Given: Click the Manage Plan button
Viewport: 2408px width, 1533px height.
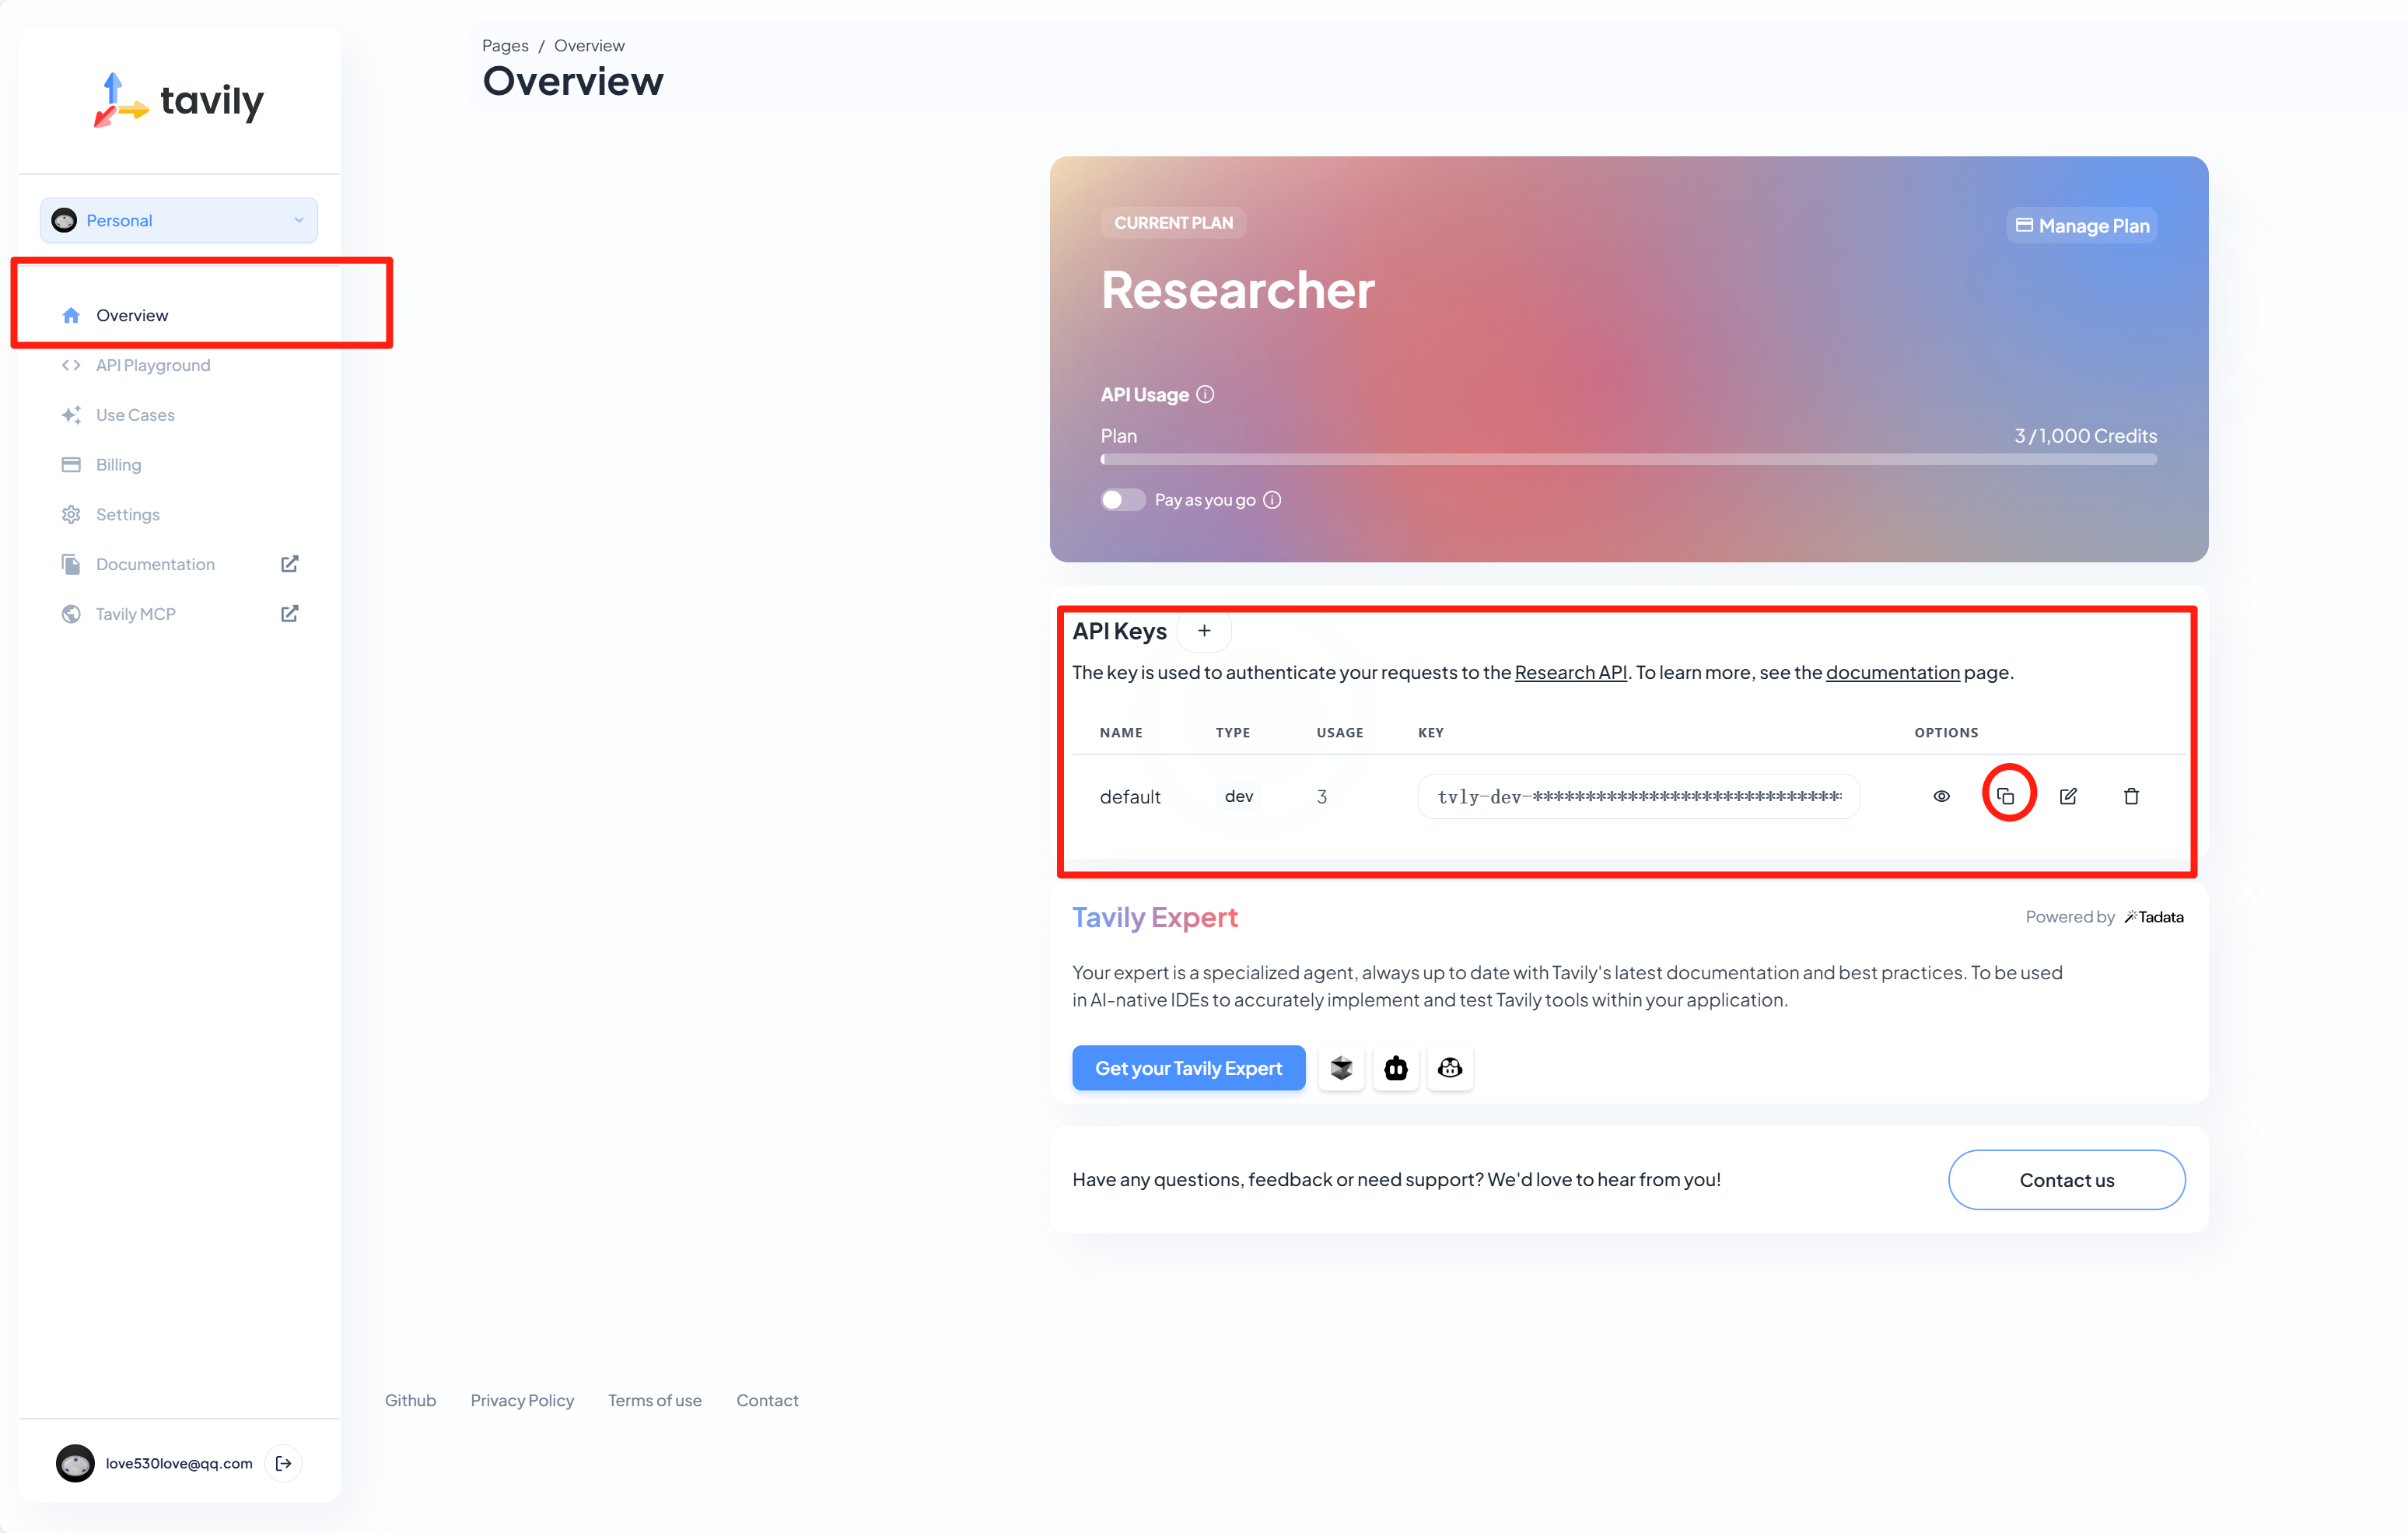Looking at the screenshot, I should point(2081,225).
